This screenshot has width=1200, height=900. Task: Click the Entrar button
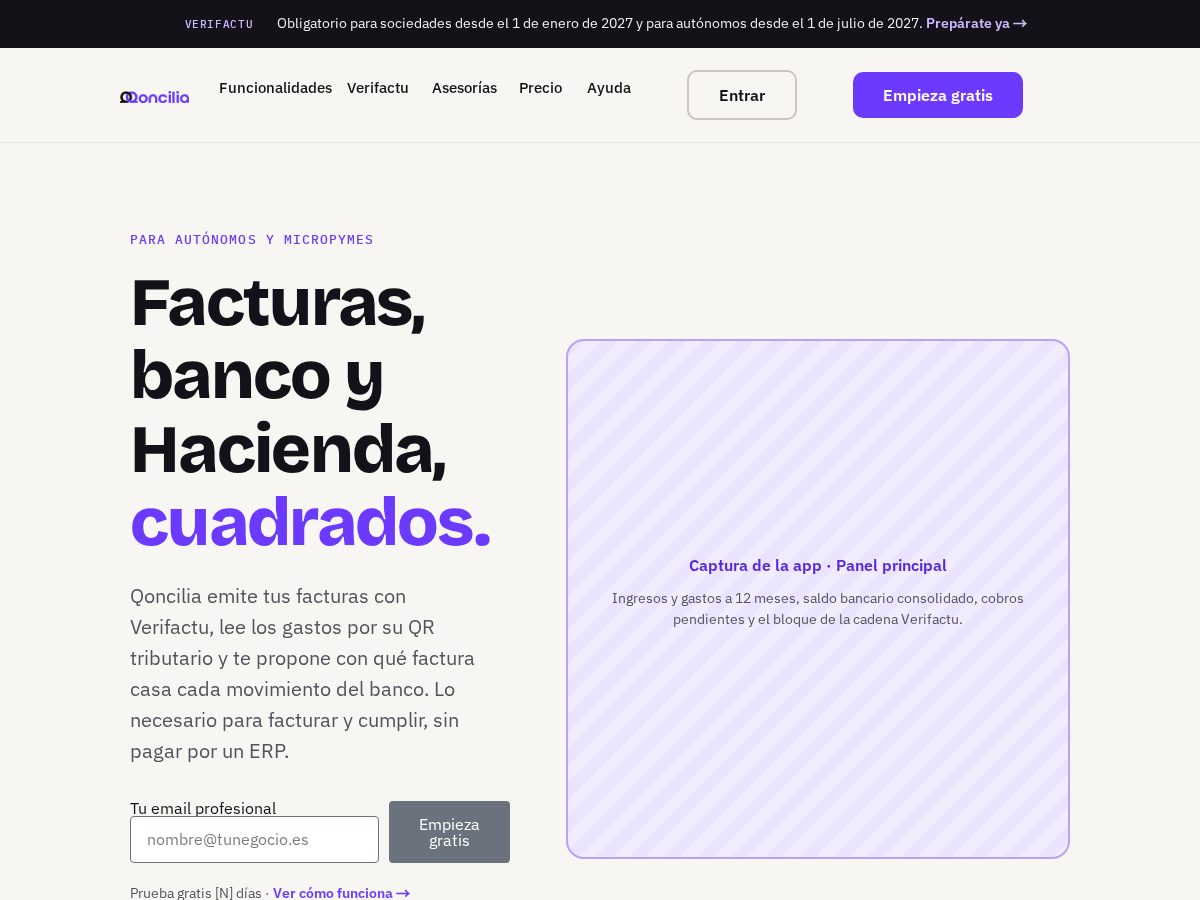[742, 95]
